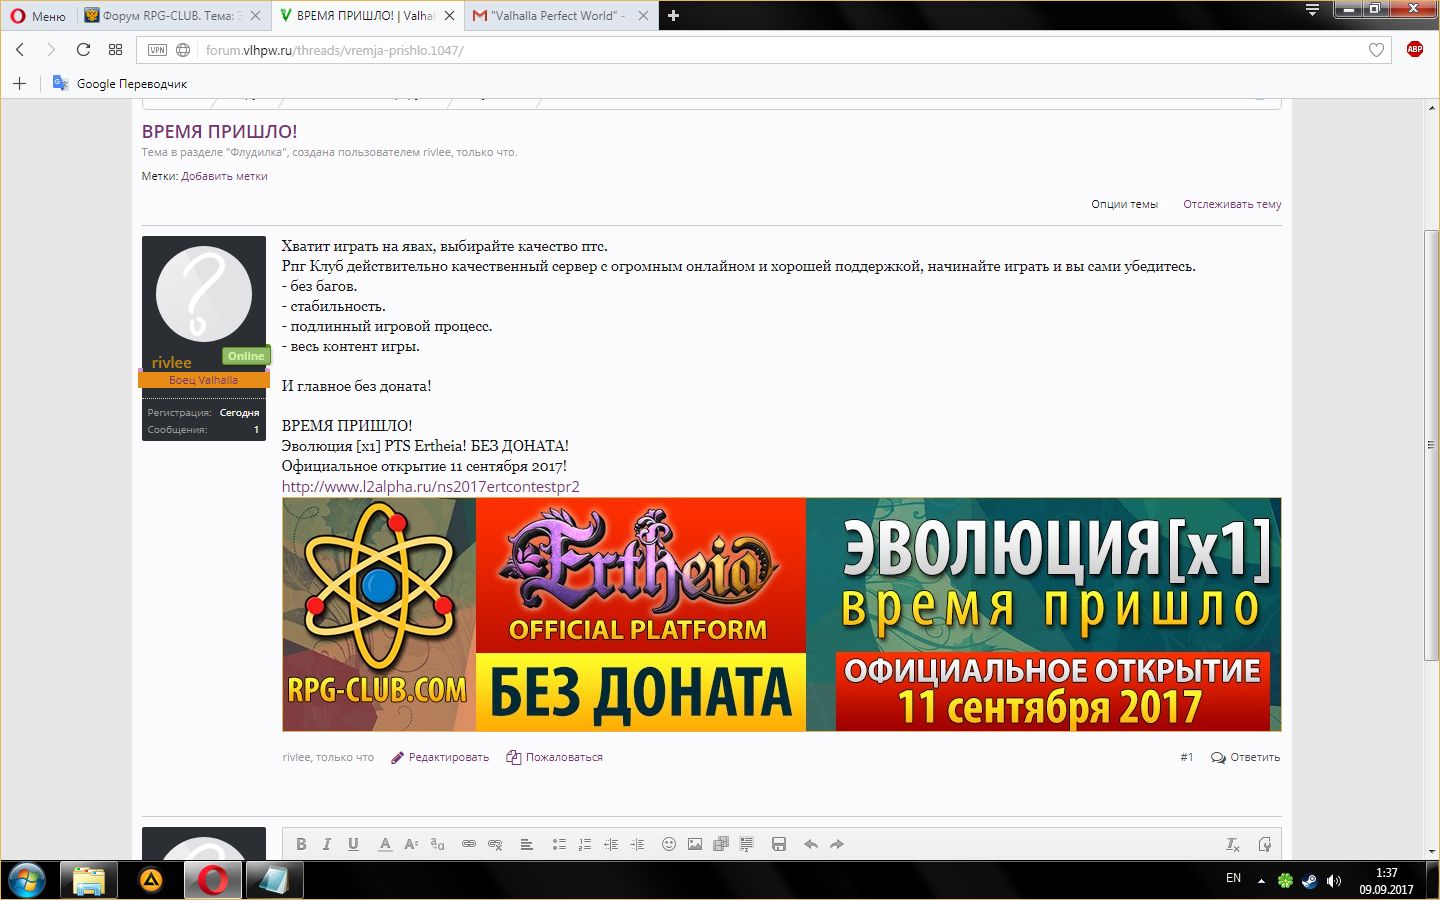Image resolution: width=1440 pixels, height=900 pixels.
Task: Click the insert quote/special icon
Action: [x=747, y=844]
